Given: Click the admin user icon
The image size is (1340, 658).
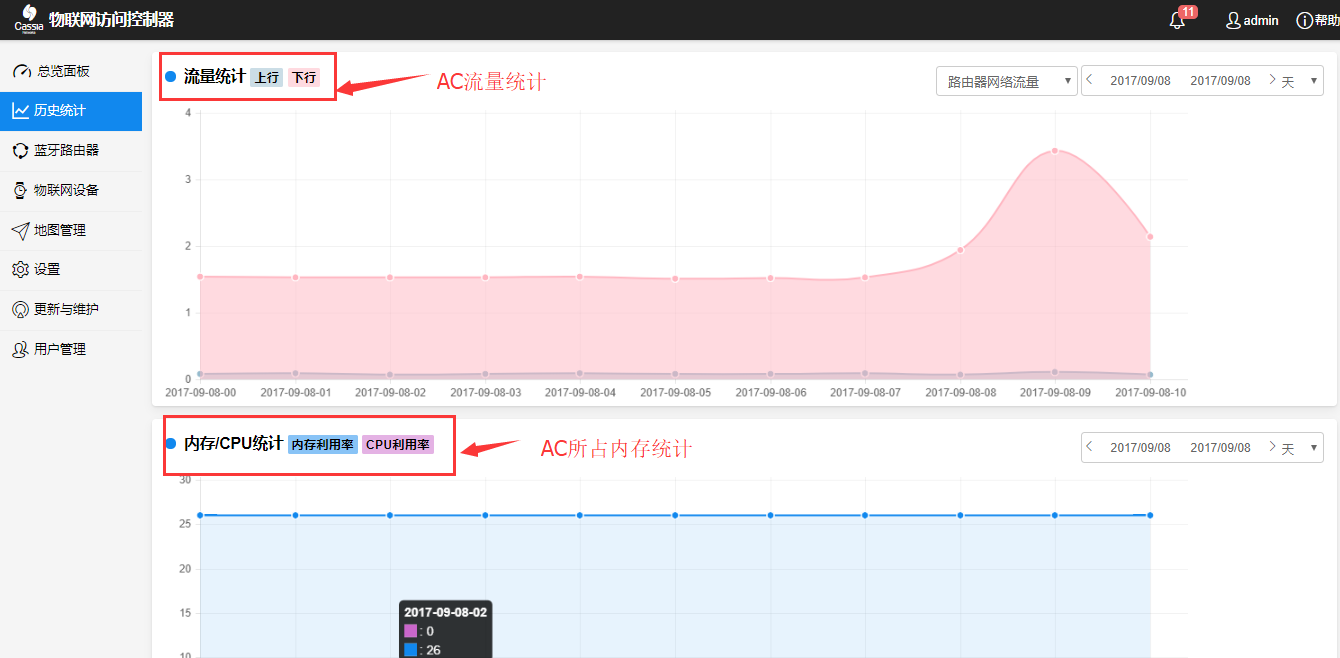Looking at the screenshot, I should 1233,21.
